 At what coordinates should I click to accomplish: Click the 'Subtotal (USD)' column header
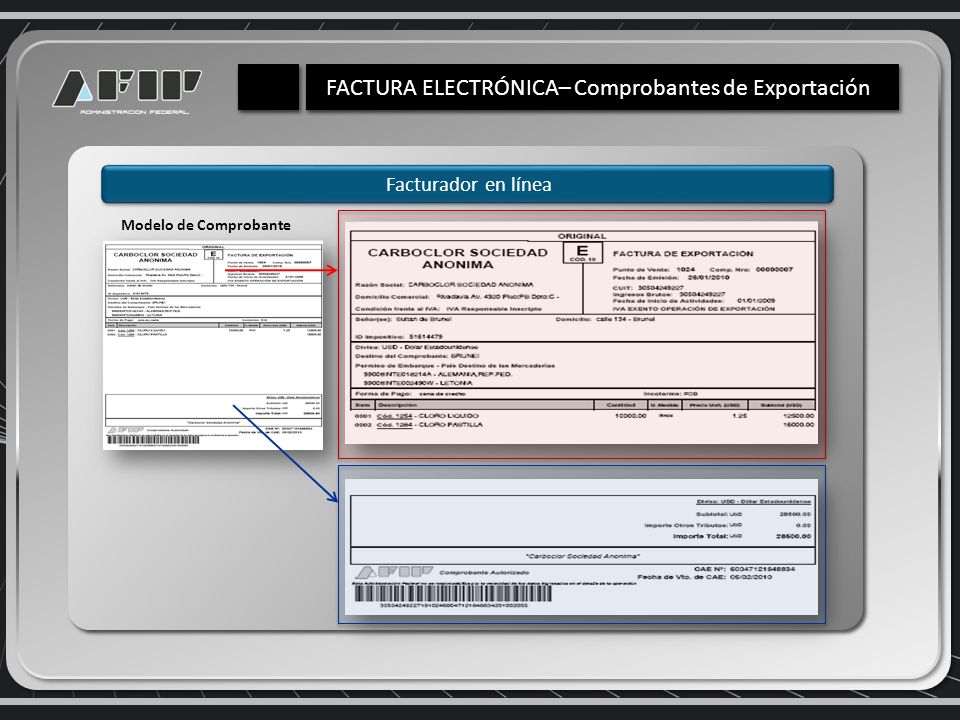tap(781, 405)
